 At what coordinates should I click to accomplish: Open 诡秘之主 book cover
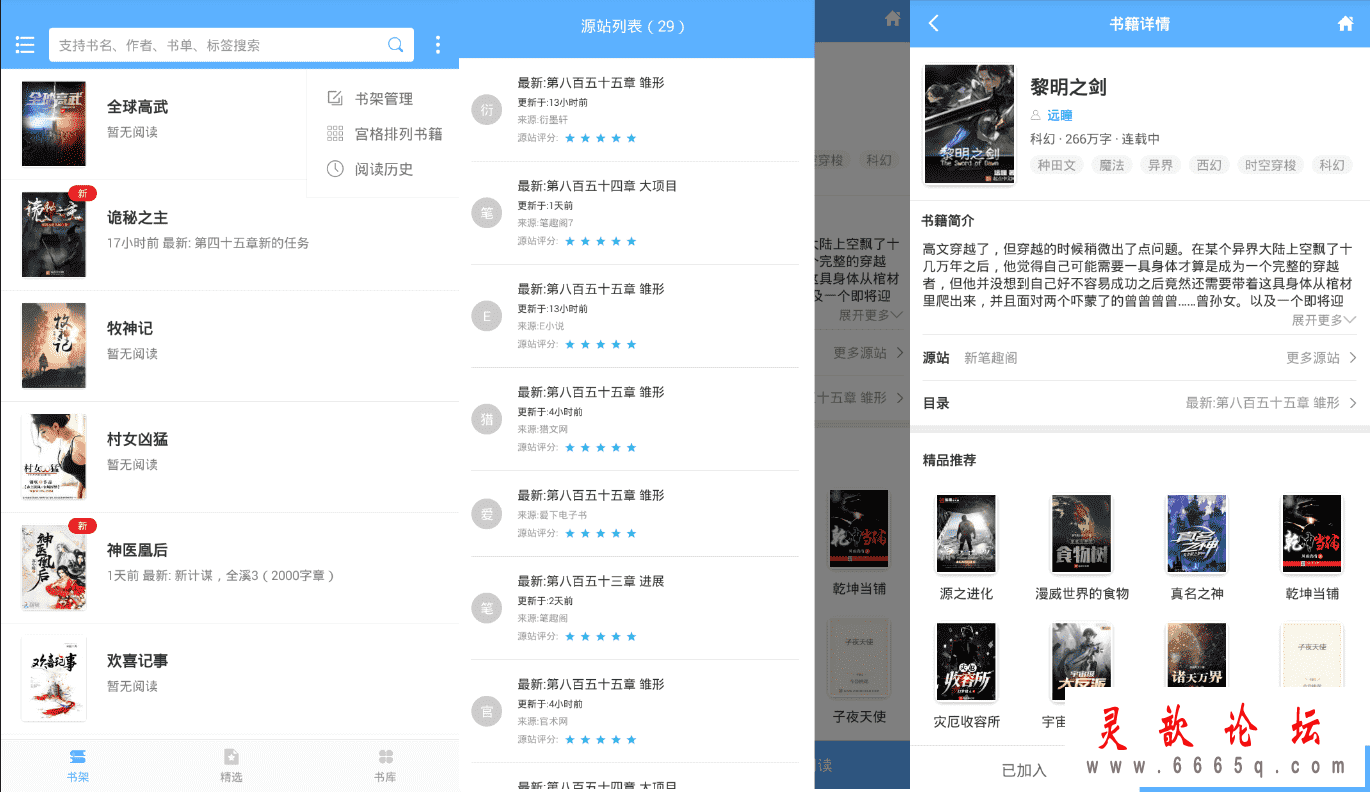(54, 235)
